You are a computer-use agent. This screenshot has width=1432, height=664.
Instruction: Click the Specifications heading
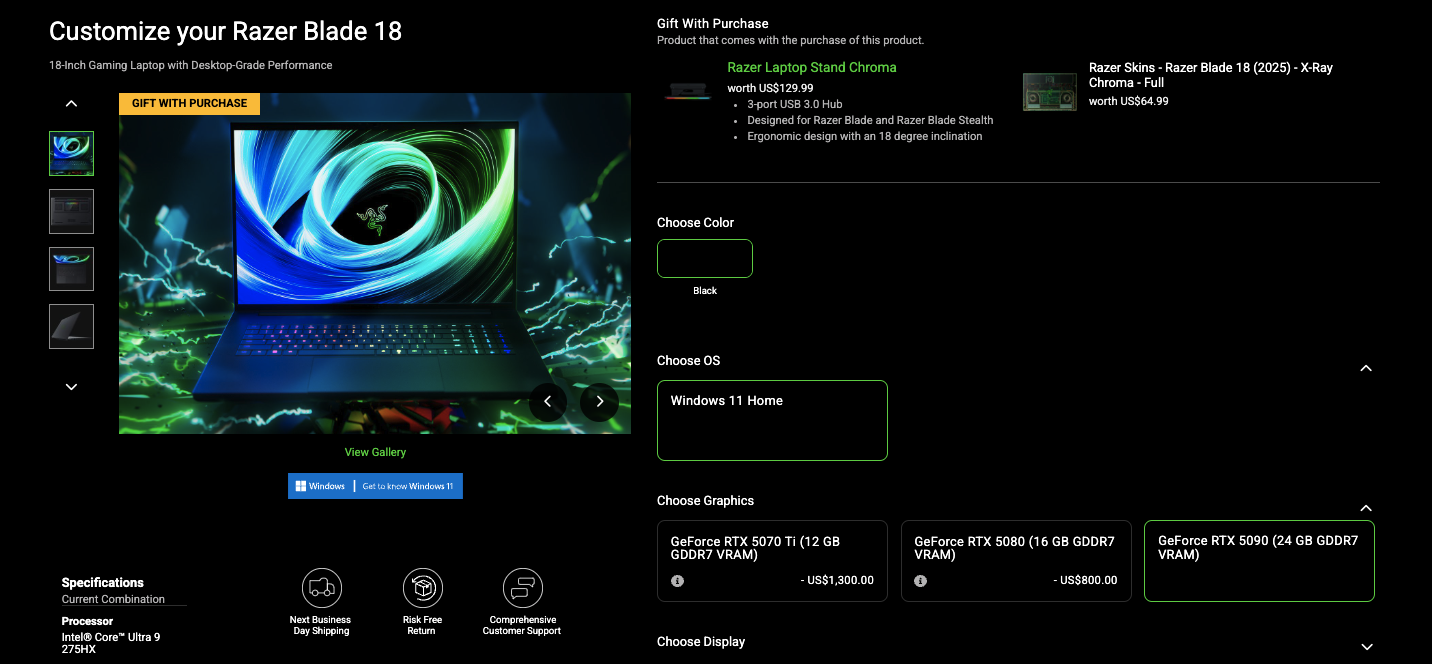(x=103, y=582)
